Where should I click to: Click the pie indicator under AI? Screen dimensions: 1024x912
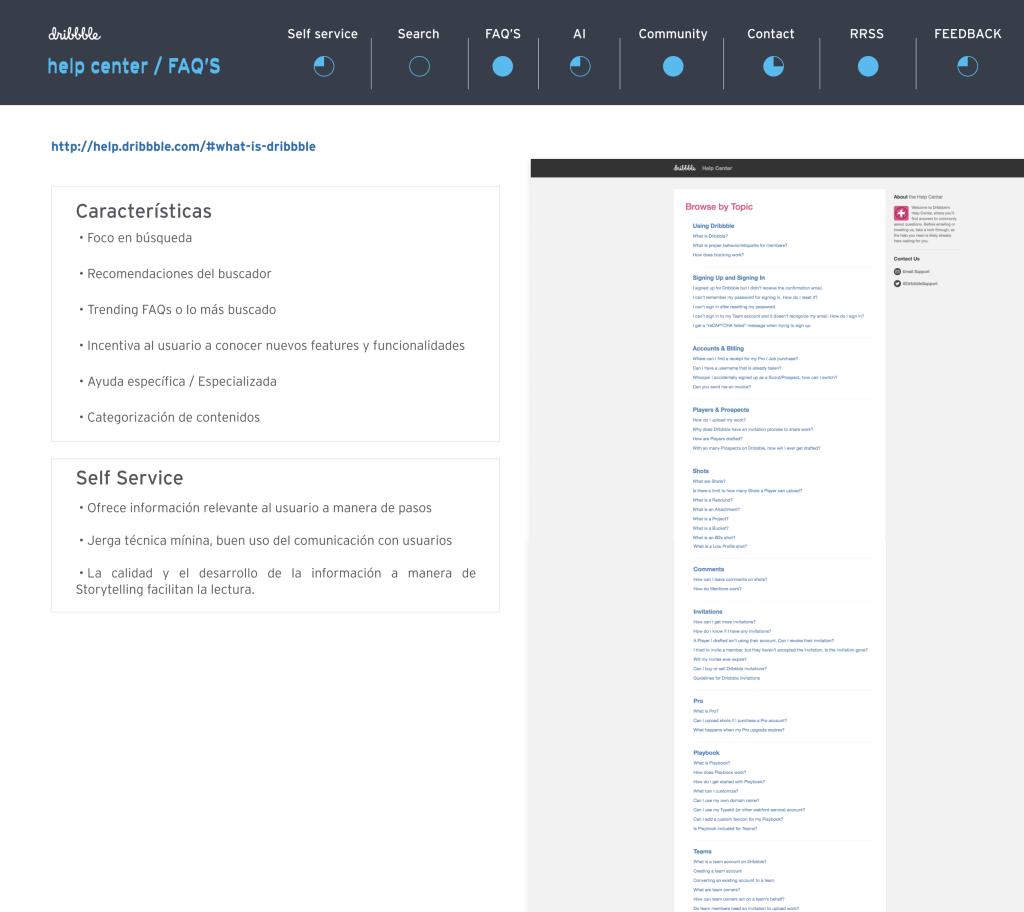coord(580,66)
